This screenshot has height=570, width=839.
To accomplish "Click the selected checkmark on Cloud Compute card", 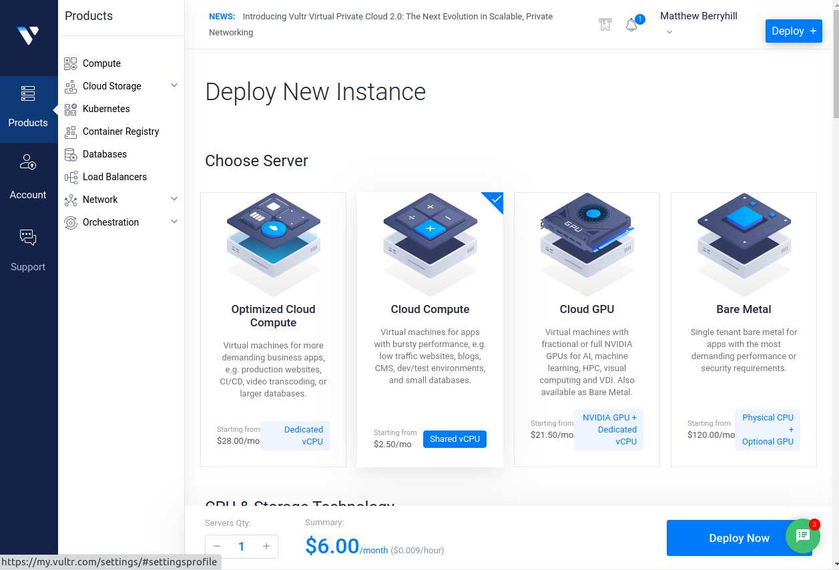I will click(495, 200).
